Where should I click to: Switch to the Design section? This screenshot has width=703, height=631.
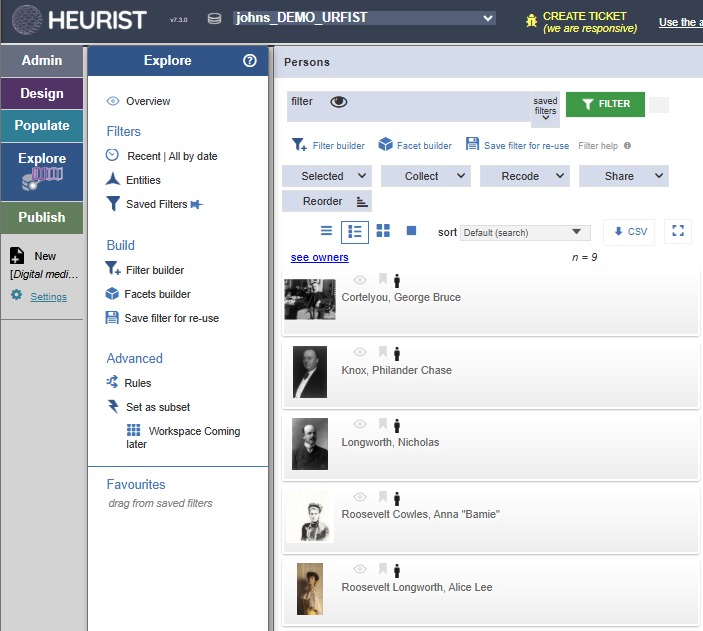42,93
